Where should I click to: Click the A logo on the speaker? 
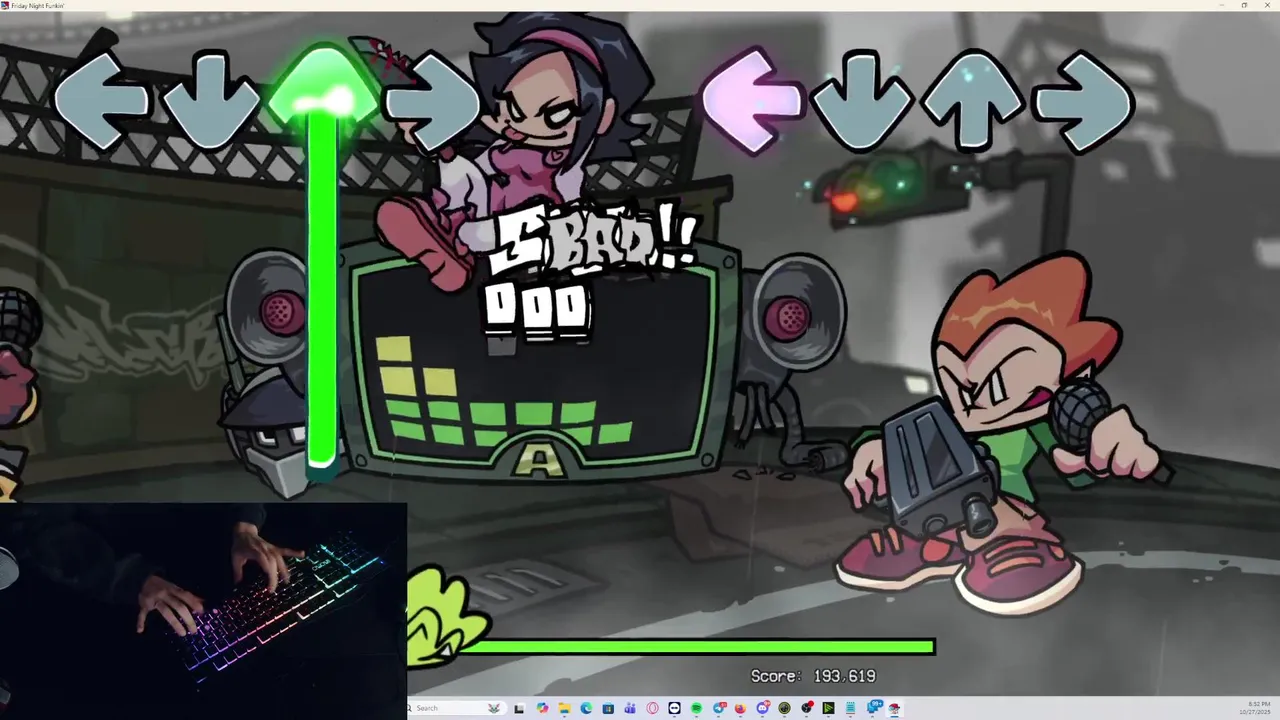(x=539, y=458)
